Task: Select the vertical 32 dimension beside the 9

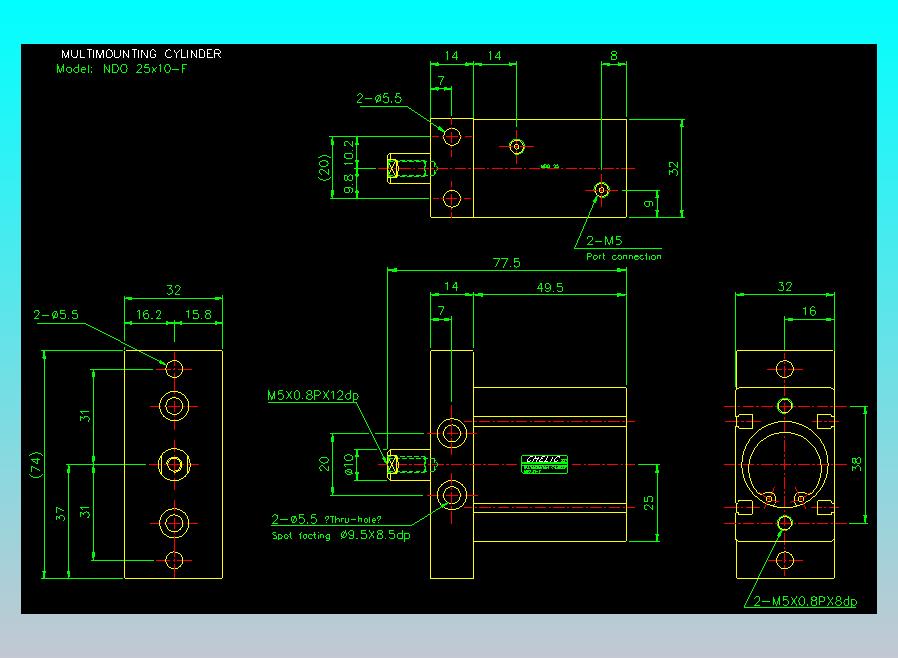Action: pos(674,168)
